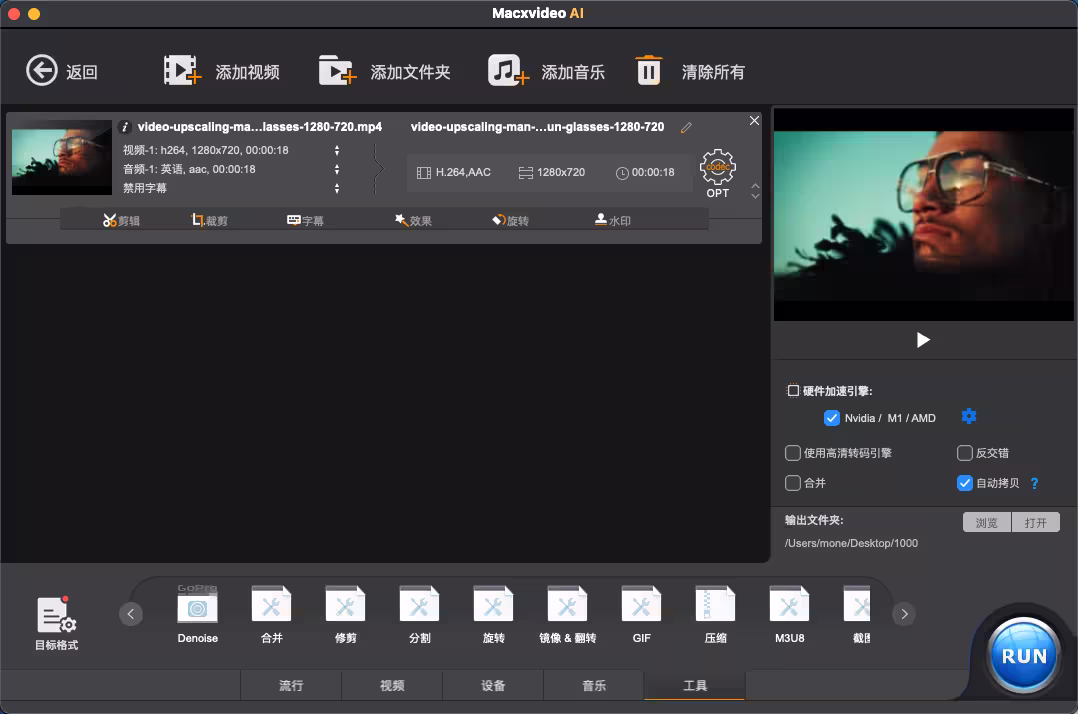Image resolution: width=1078 pixels, height=714 pixels.
Task: Switch to the 音乐 tab
Action: point(594,685)
